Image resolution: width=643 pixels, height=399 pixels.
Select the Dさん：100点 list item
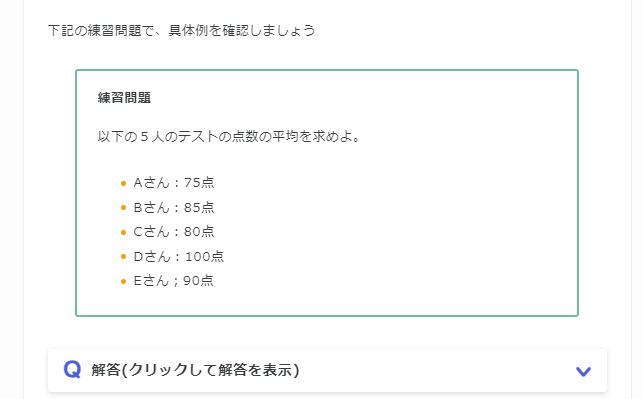179,256
